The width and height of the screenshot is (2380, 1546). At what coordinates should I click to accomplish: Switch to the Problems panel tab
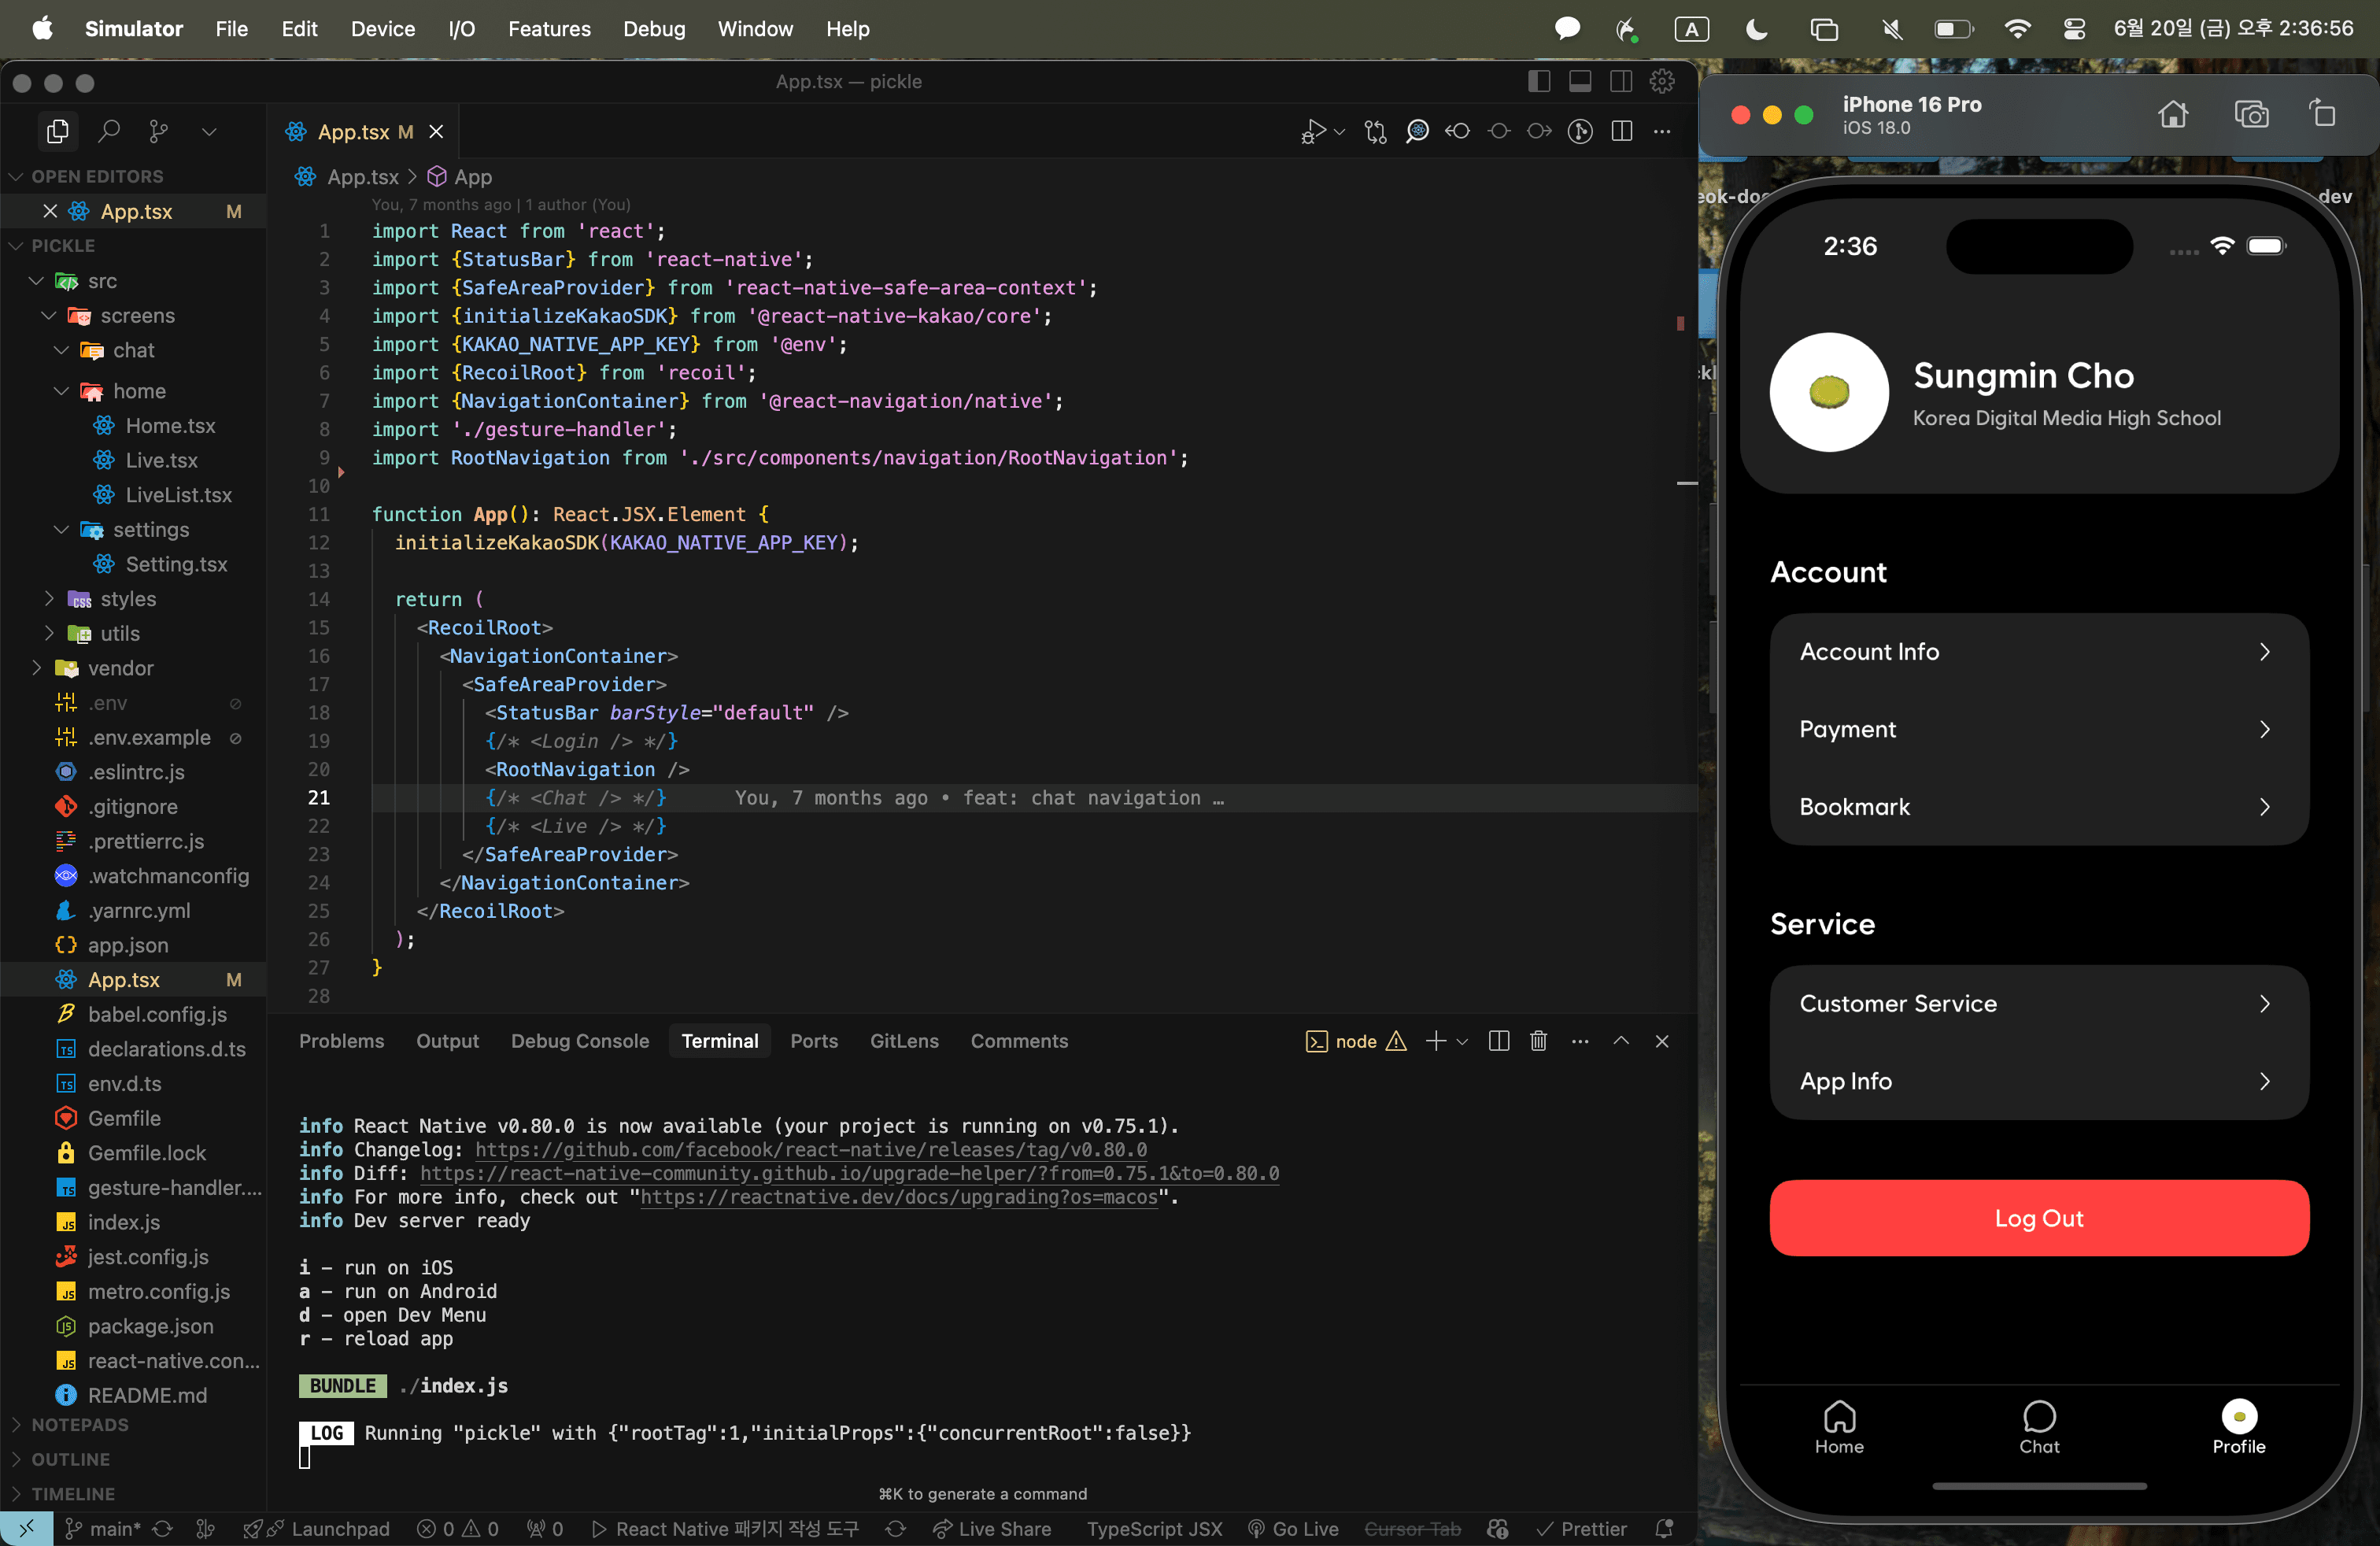pyautogui.click(x=341, y=1042)
